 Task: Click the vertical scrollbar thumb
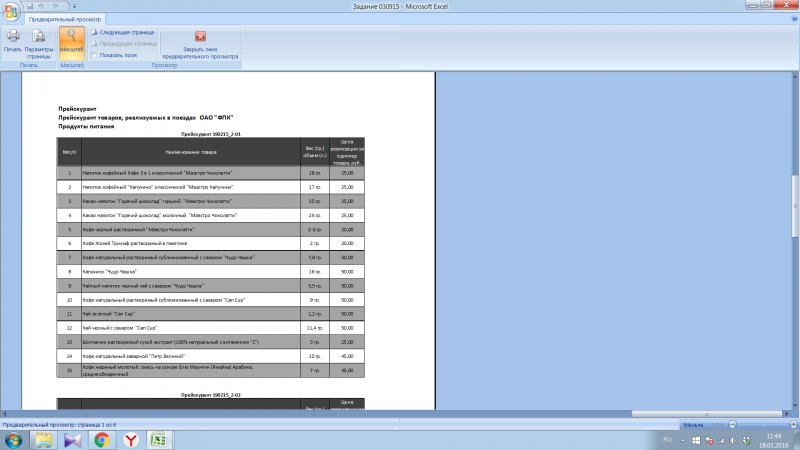pyautogui.click(x=795, y=206)
